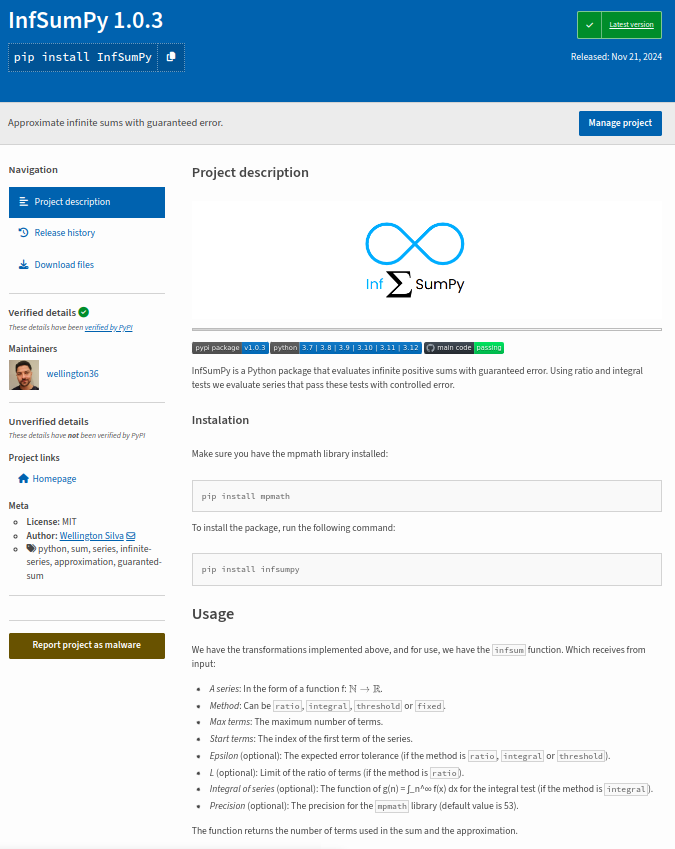This screenshot has height=849, width=675.
Task: Copy the pip install InfSumPy command
Action: [171, 57]
